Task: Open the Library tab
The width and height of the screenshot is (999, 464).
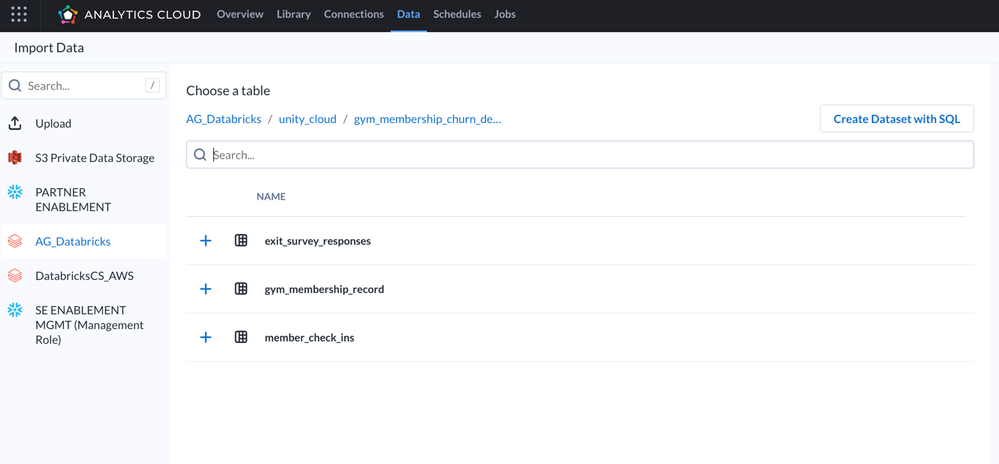Action: tap(294, 14)
